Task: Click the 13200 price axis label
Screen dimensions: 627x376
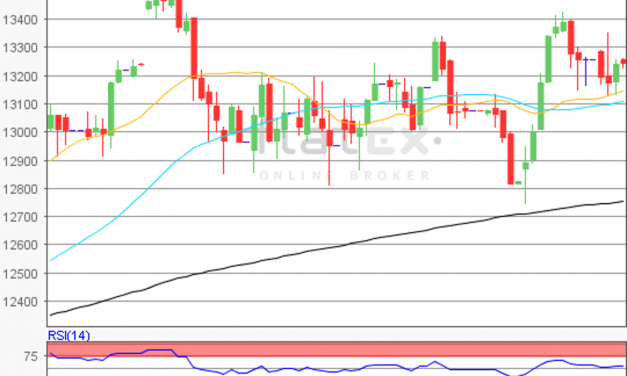Action: point(20,76)
